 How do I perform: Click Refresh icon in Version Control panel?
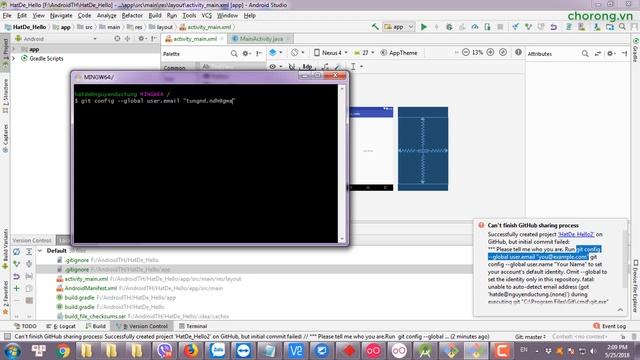pos(16,251)
